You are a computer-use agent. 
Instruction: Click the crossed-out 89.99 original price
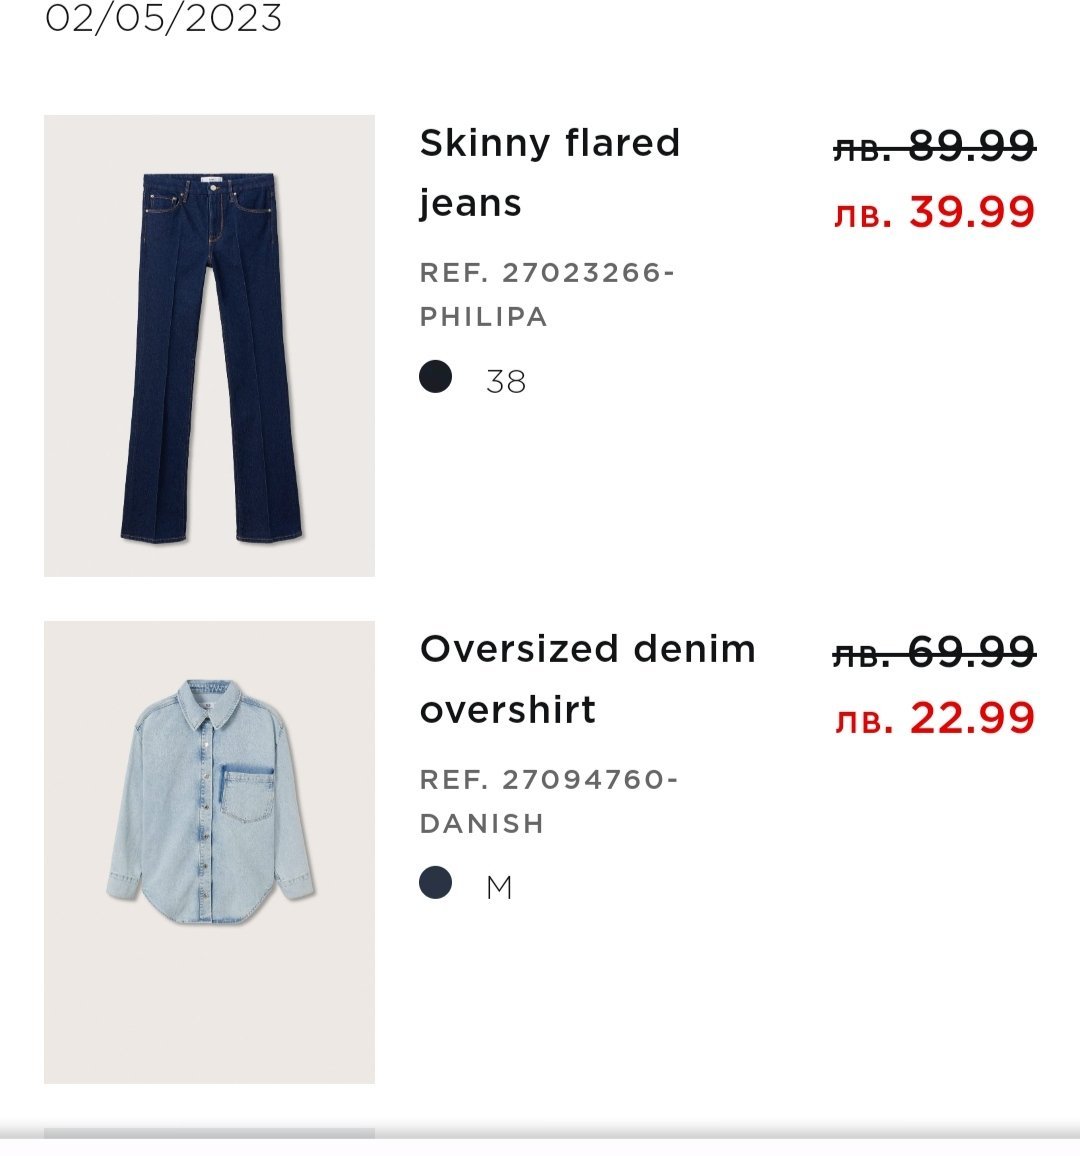(x=934, y=147)
